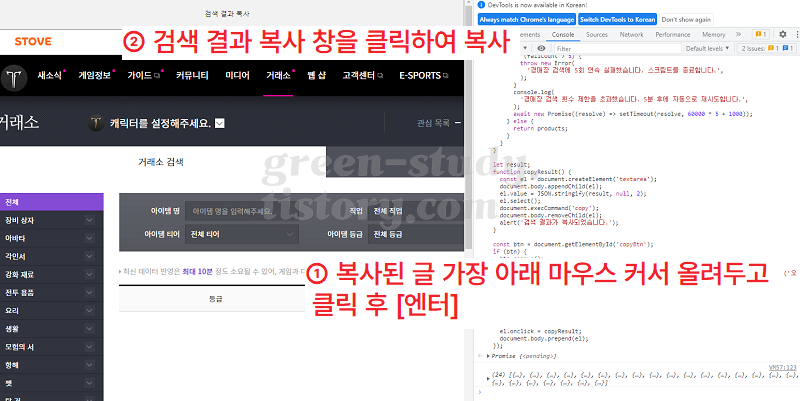Open the 2 Issues indicator
The height and width of the screenshot is (401, 800).
click(767, 48)
